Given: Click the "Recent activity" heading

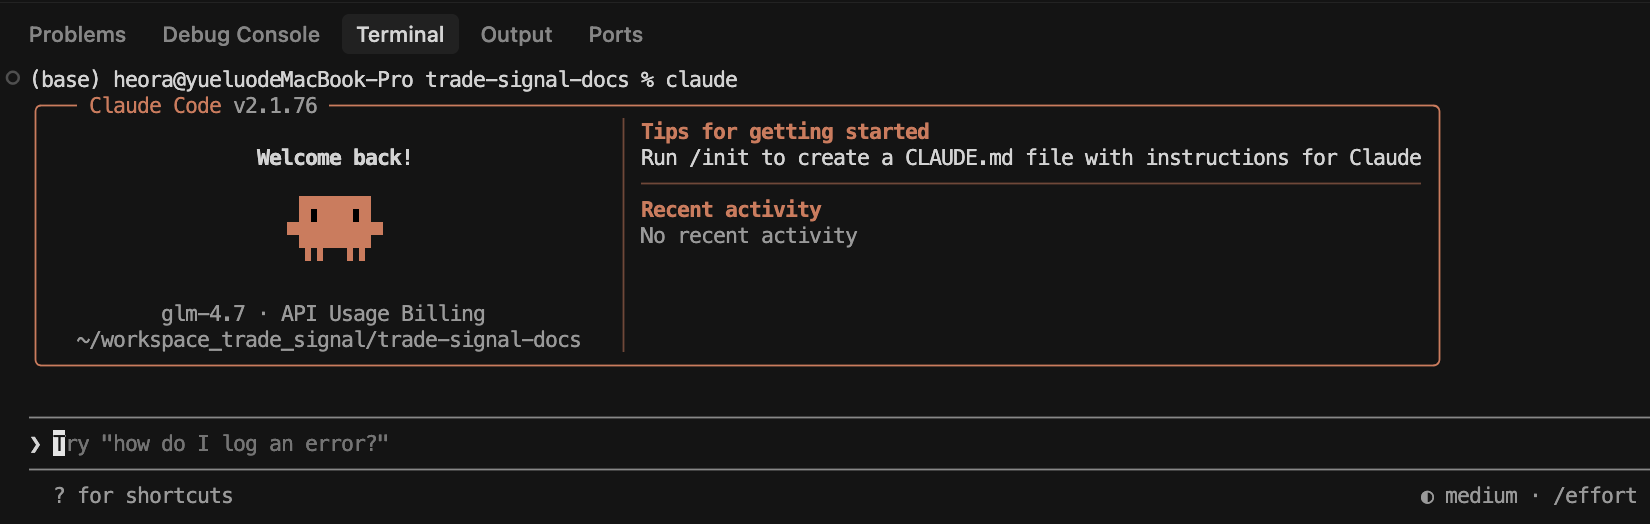Looking at the screenshot, I should (731, 210).
